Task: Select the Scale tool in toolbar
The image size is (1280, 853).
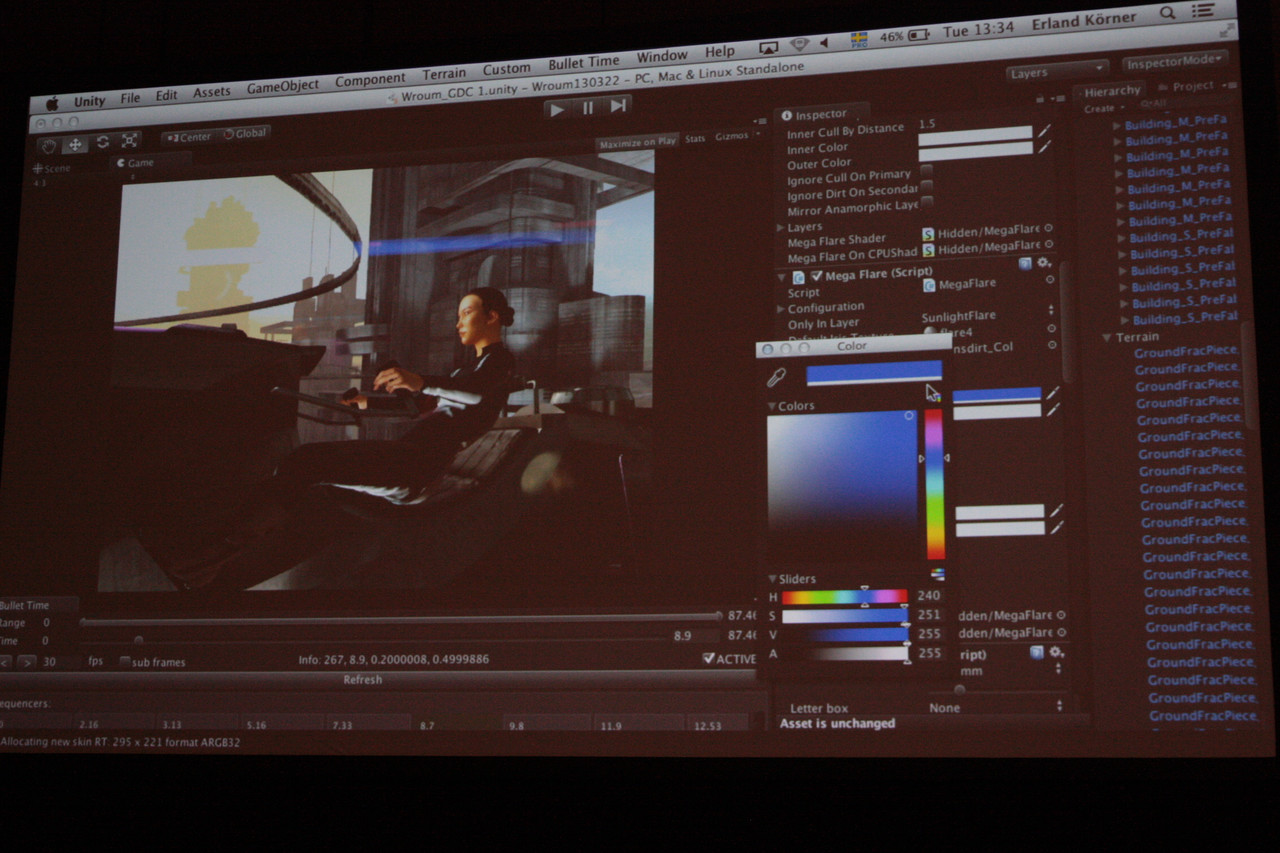Action: pos(129,141)
